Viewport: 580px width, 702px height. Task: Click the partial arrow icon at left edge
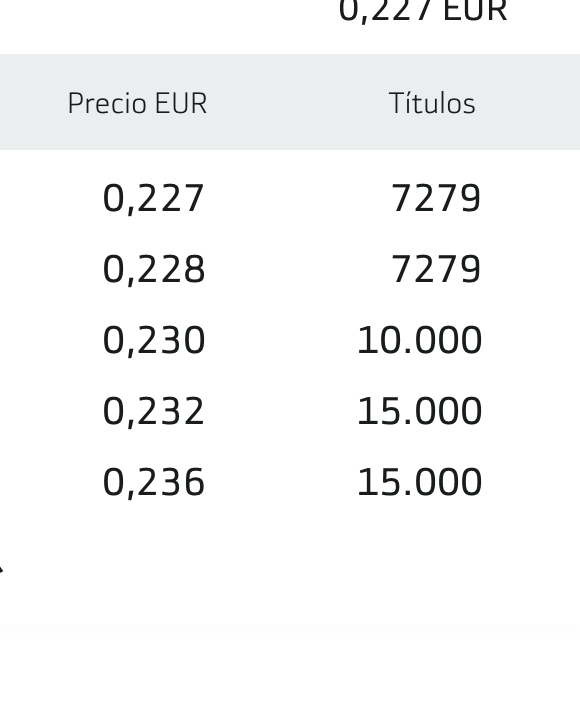(1, 570)
